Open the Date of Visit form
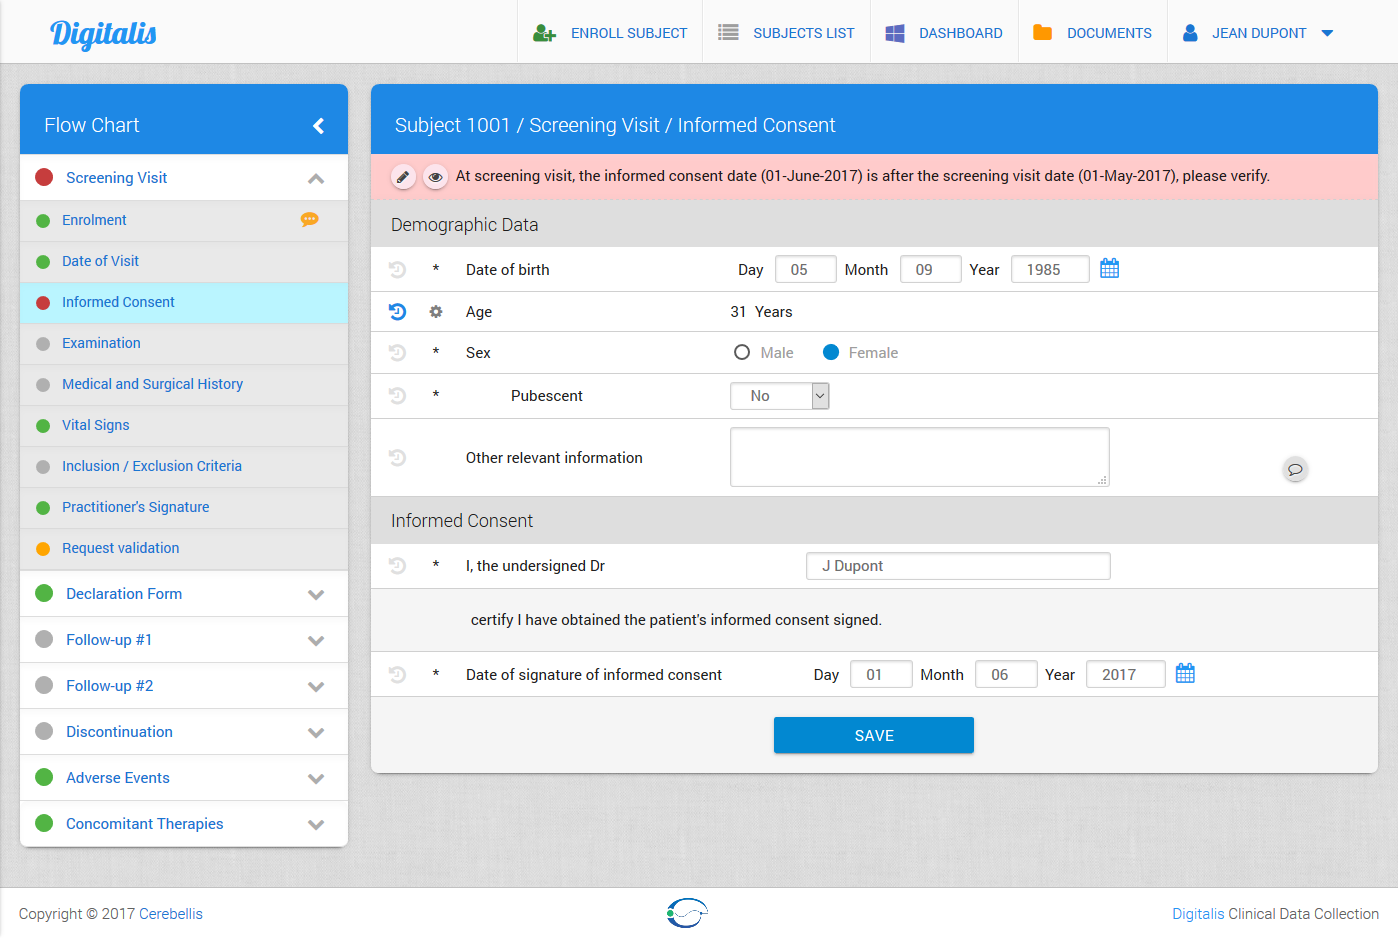The width and height of the screenshot is (1398, 938). pyautogui.click(x=100, y=261)
